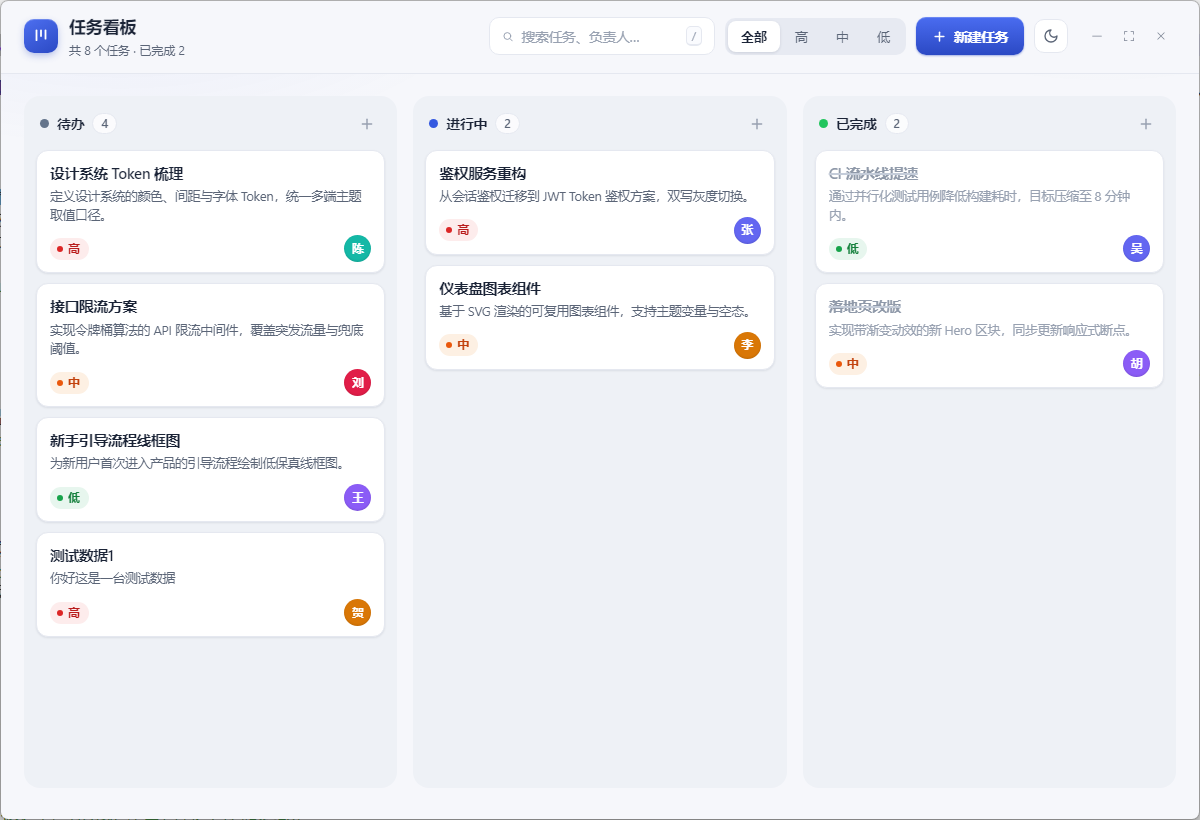
Task: Click the 待办 column header title
Action: [71, 124]
